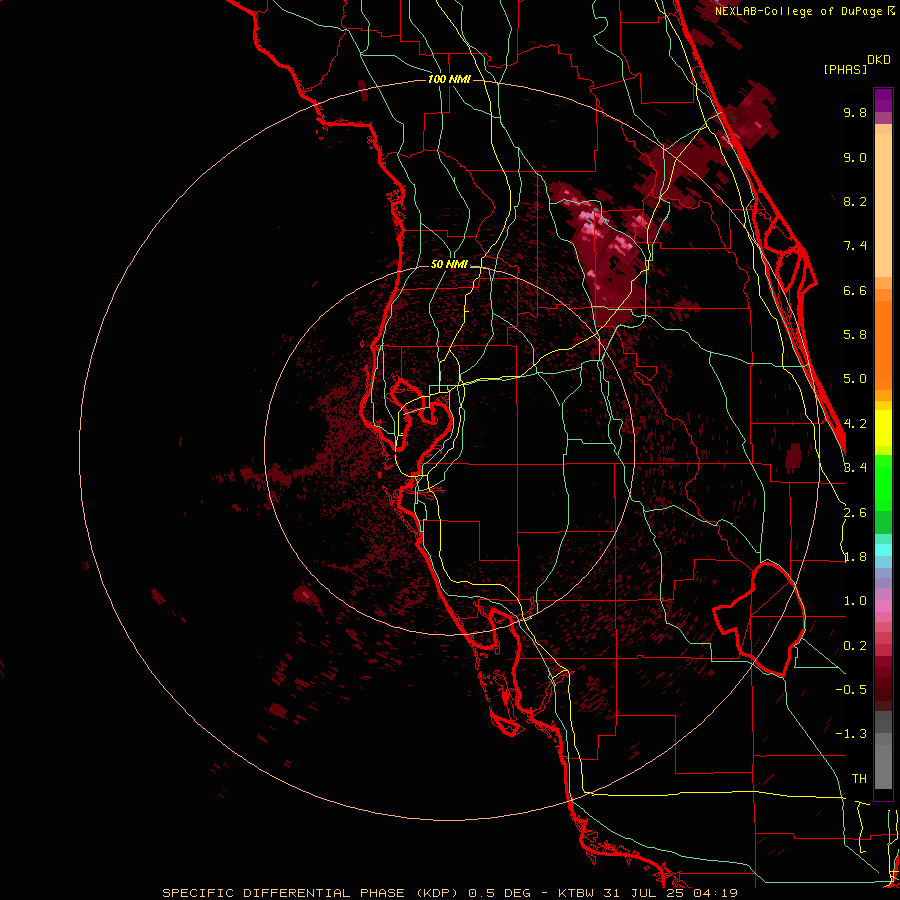The width and height of the screenshot is (900, 900).
Task: Click the 1.0 value on the color scale
Action: click(855, 601)
